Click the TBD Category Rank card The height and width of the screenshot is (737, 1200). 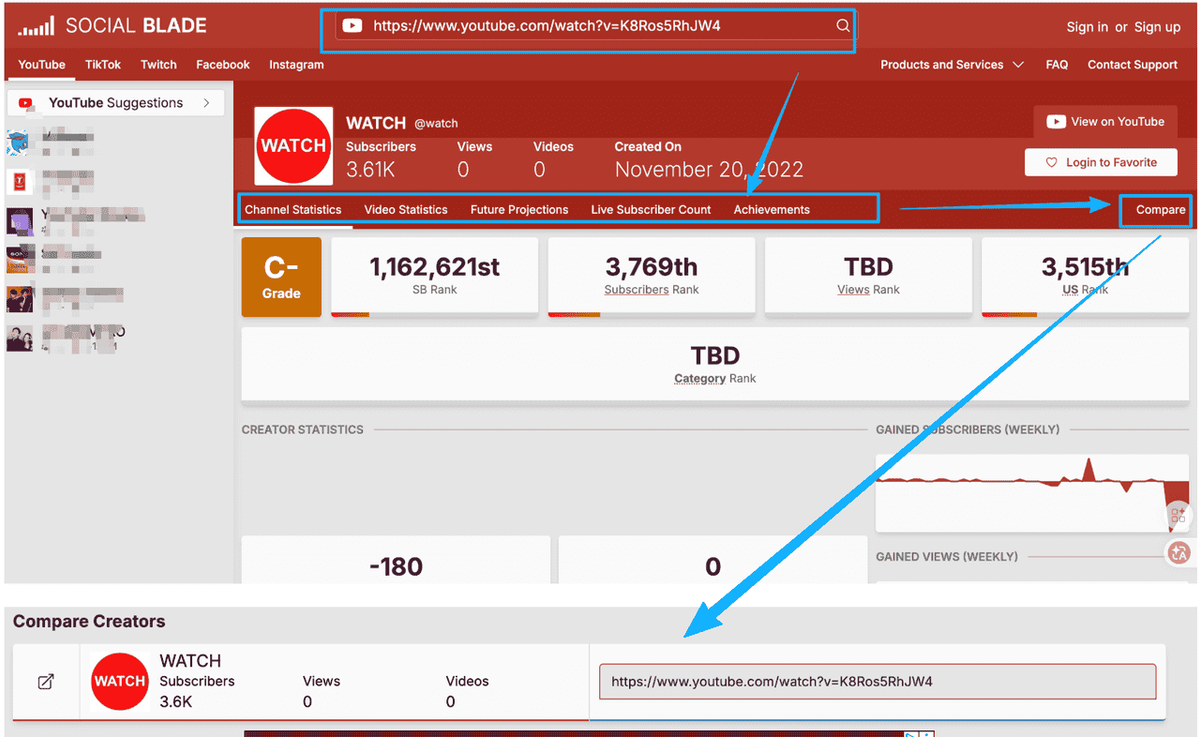[715, 364]
